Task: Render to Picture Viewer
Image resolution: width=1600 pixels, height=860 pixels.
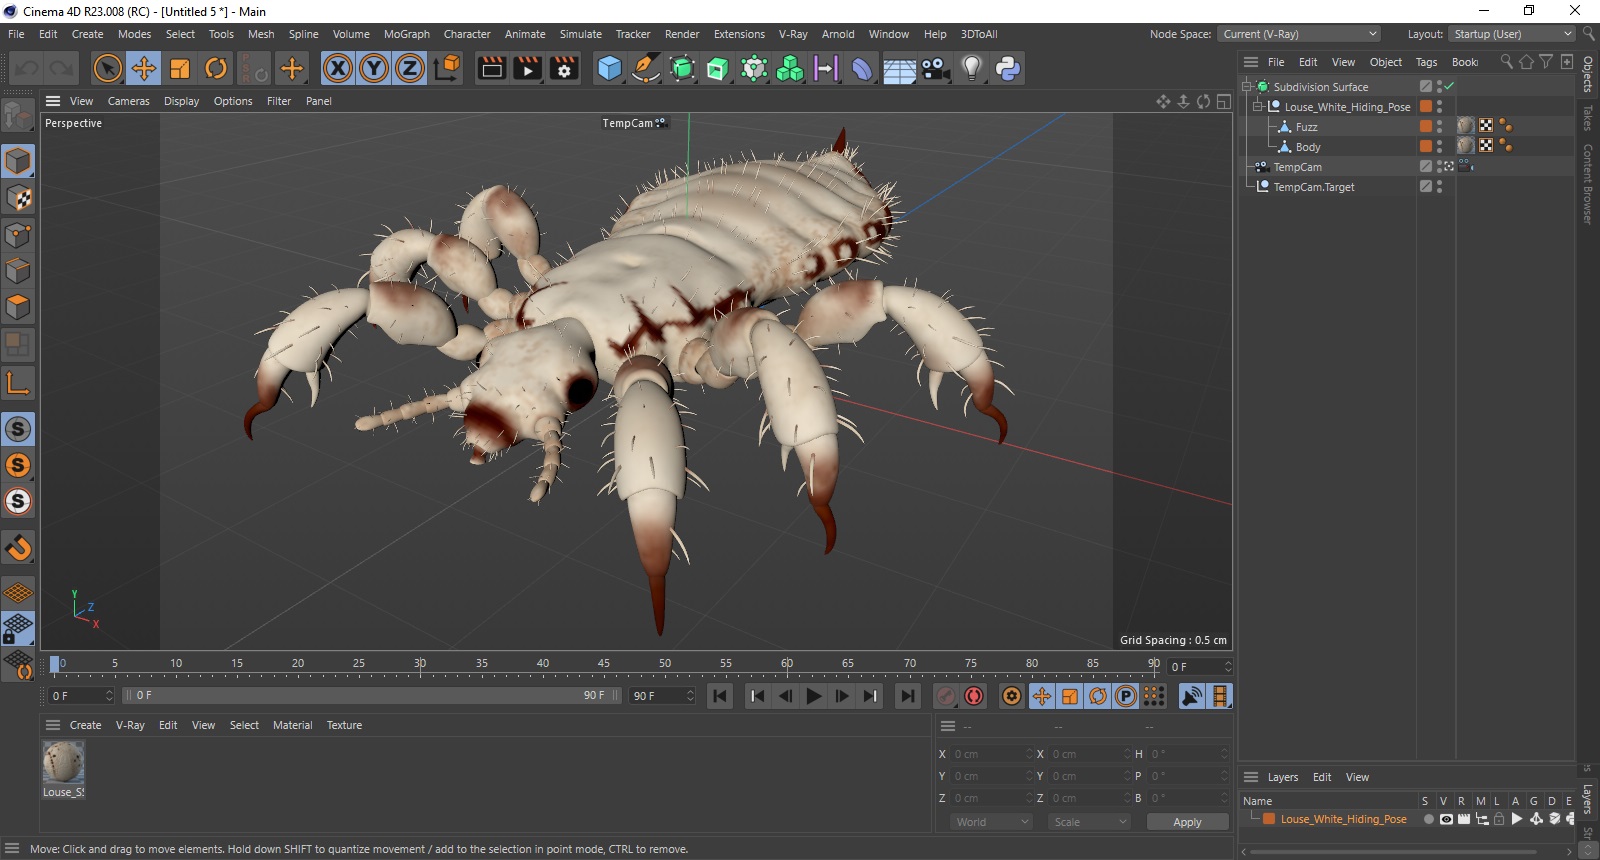Action: (x=527, y=68)
